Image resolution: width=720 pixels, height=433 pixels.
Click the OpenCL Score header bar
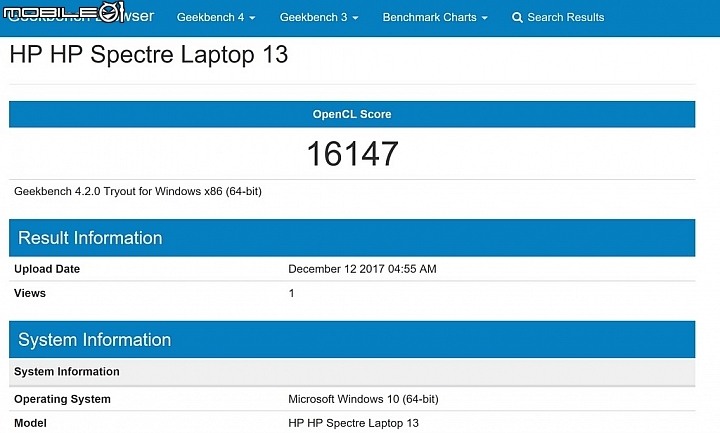point(352,114)
